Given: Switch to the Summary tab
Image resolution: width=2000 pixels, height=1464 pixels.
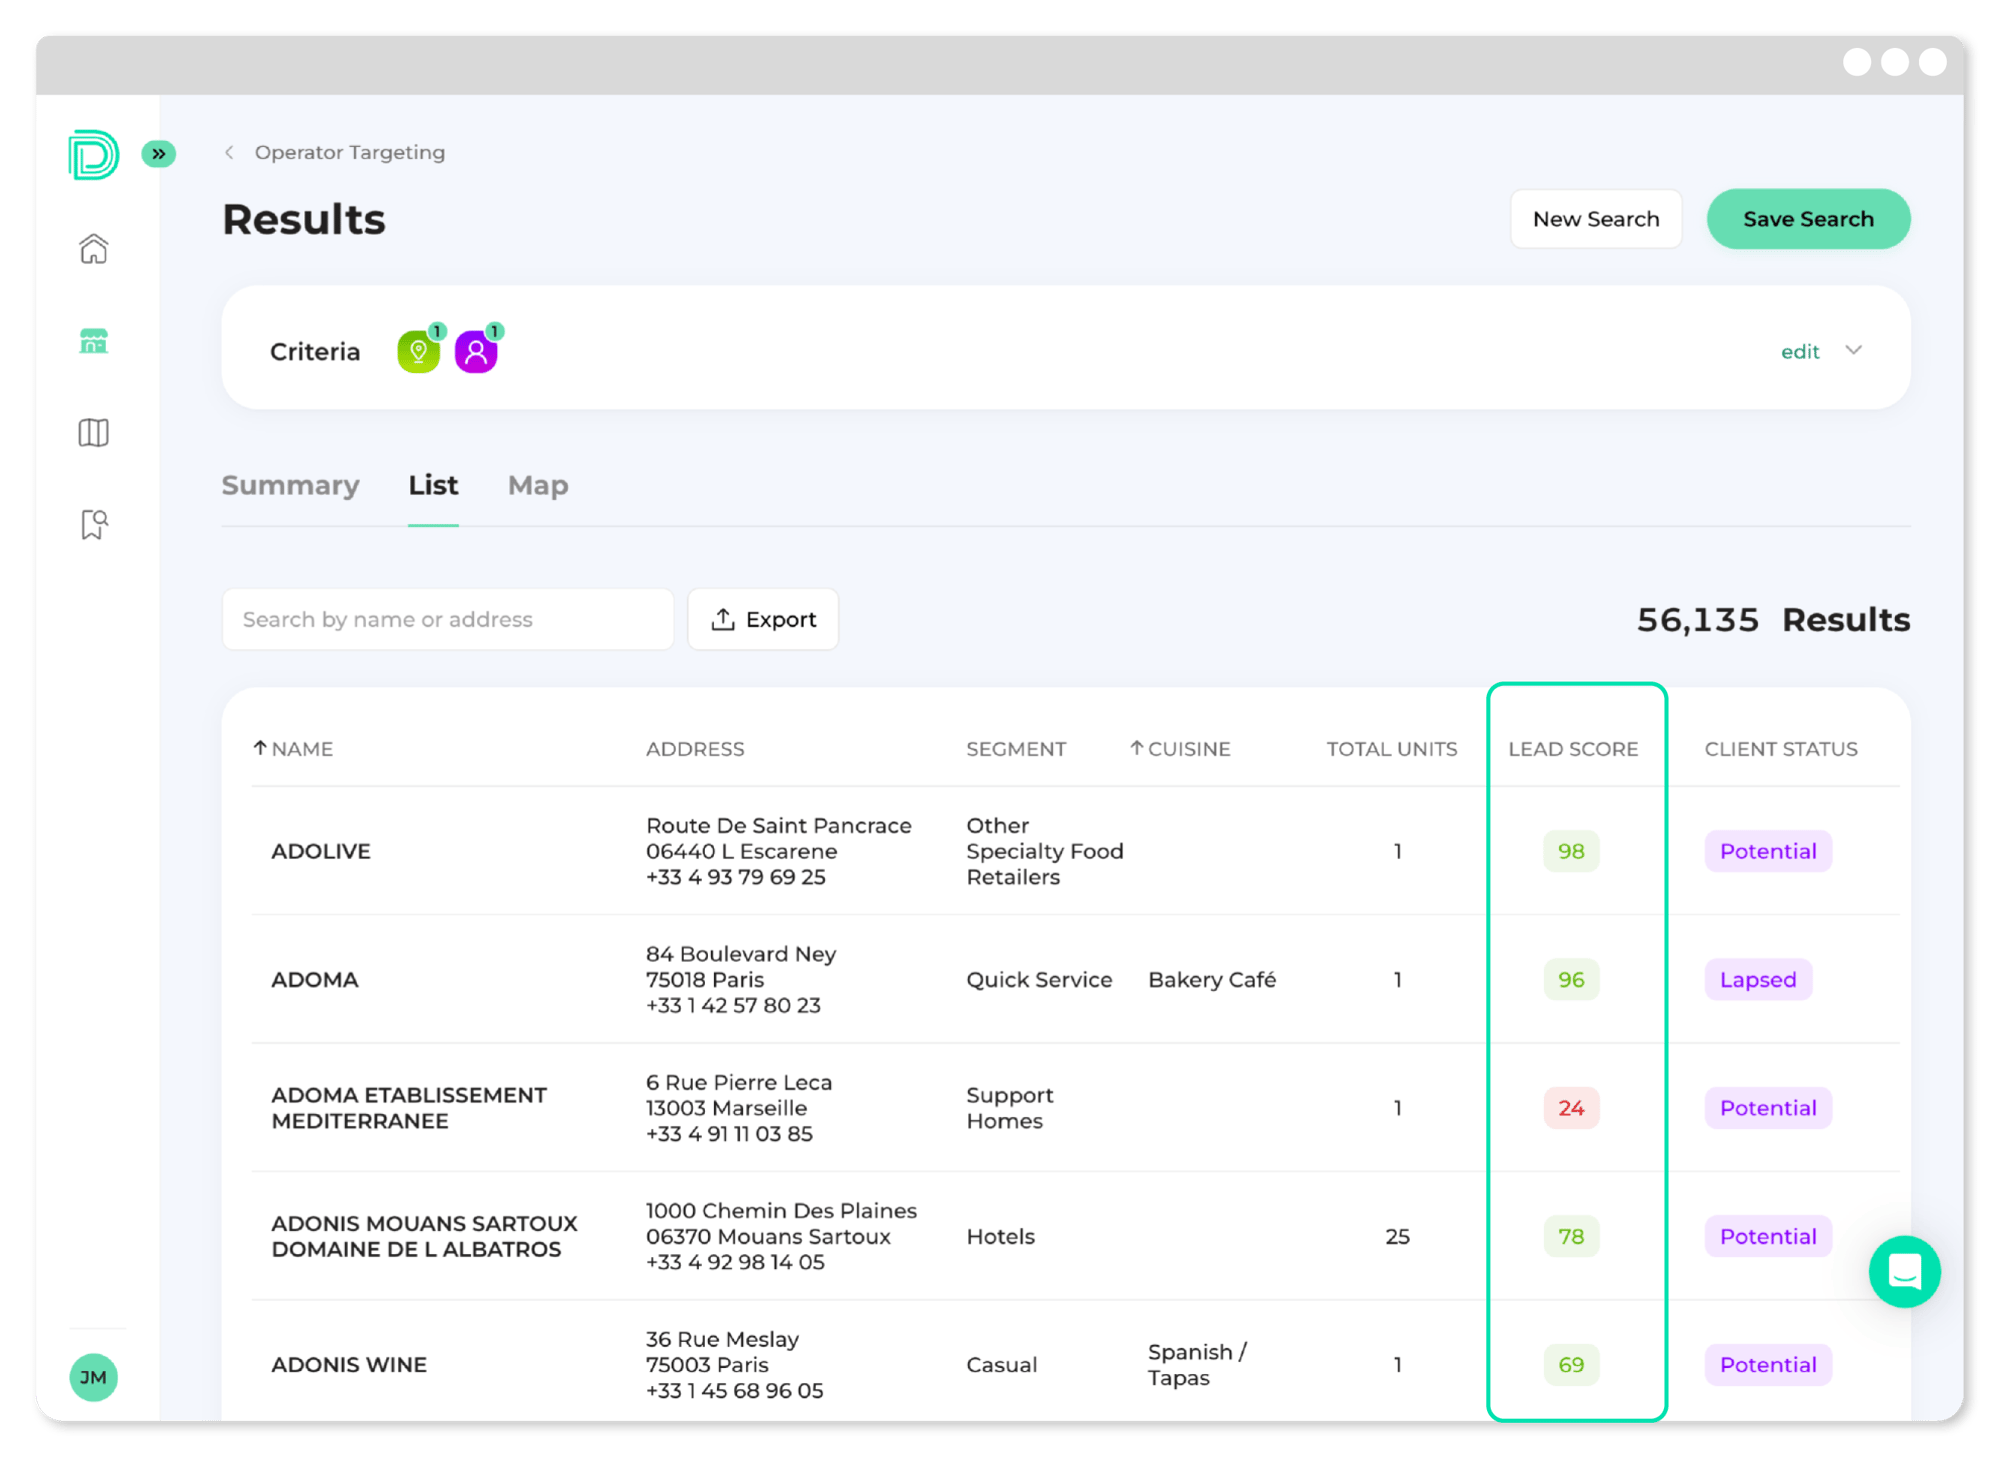Looking at the screenshot, I should coord(290,486).
